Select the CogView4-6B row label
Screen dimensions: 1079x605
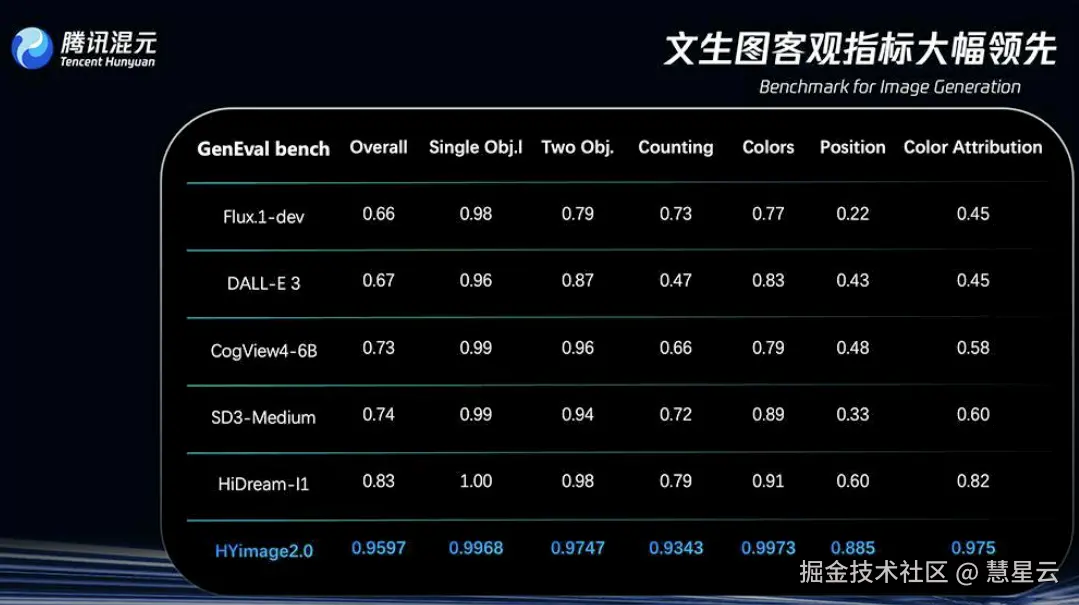click(264, 351)
